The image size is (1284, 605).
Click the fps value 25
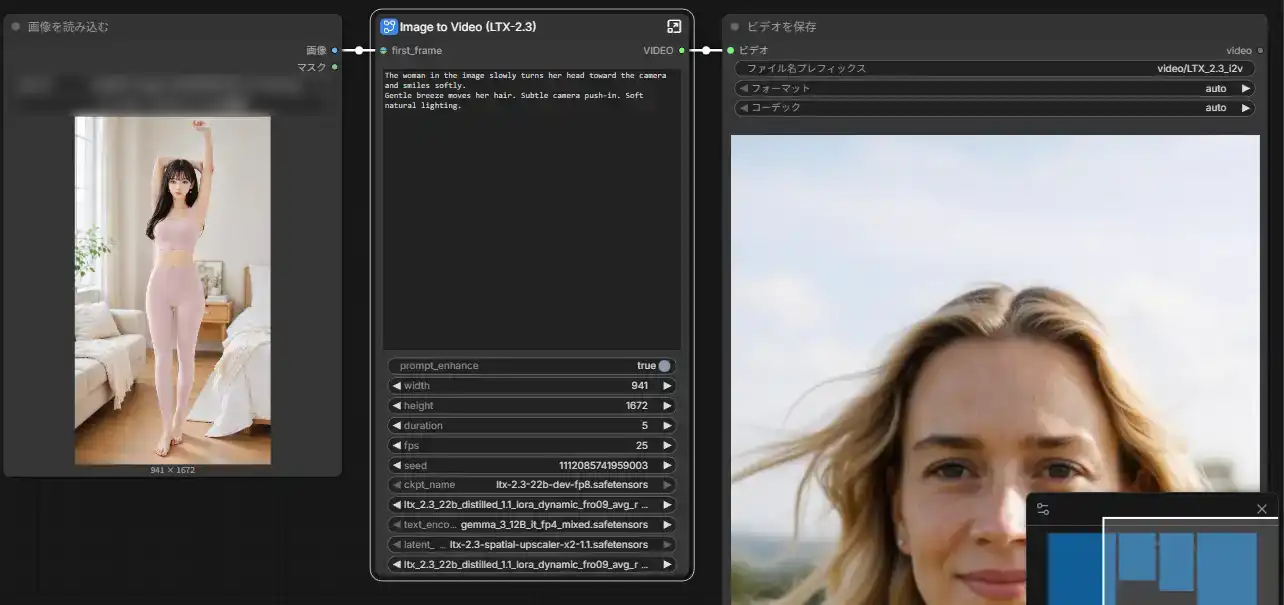(642, 446)
